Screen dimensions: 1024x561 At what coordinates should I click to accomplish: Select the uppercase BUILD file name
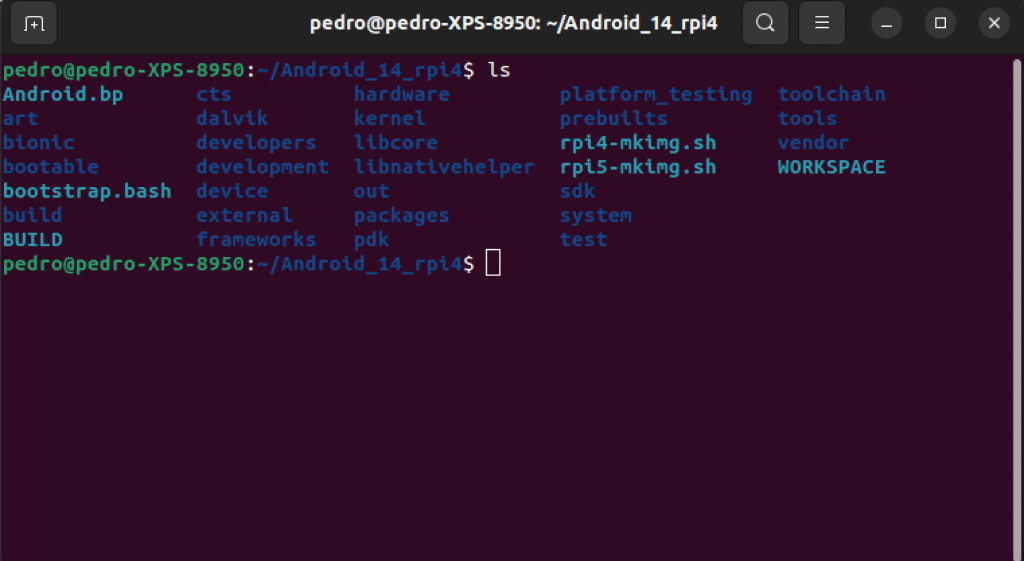point(33,239)
